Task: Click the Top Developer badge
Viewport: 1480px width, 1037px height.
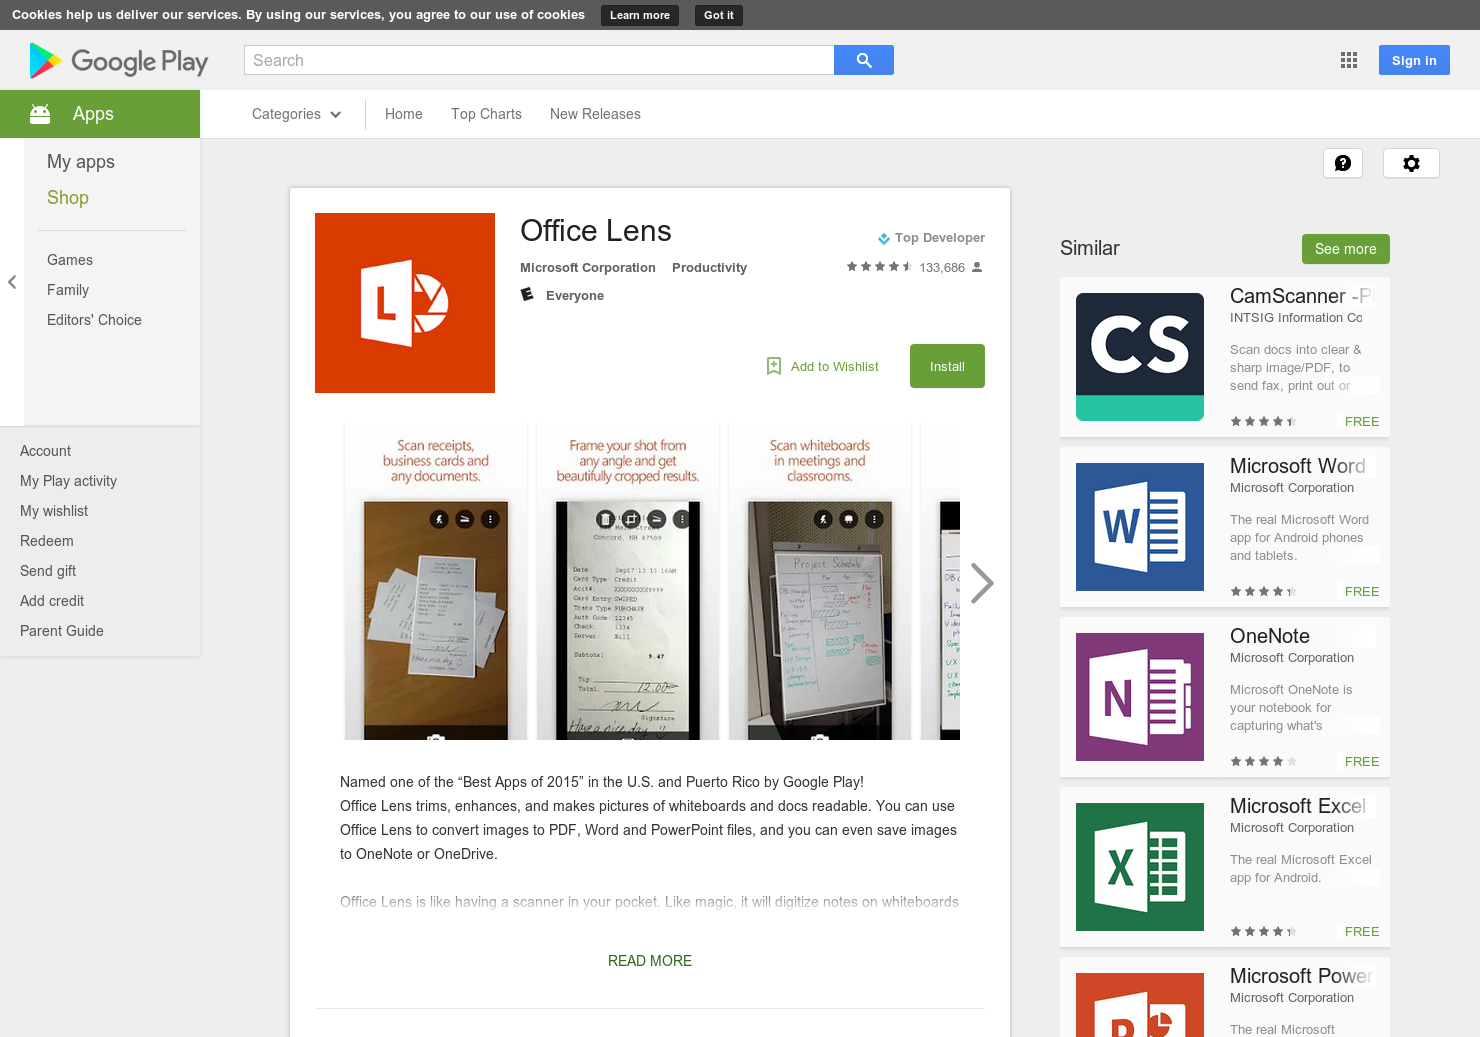Action: pyautogui.click(x=930, y=238)
